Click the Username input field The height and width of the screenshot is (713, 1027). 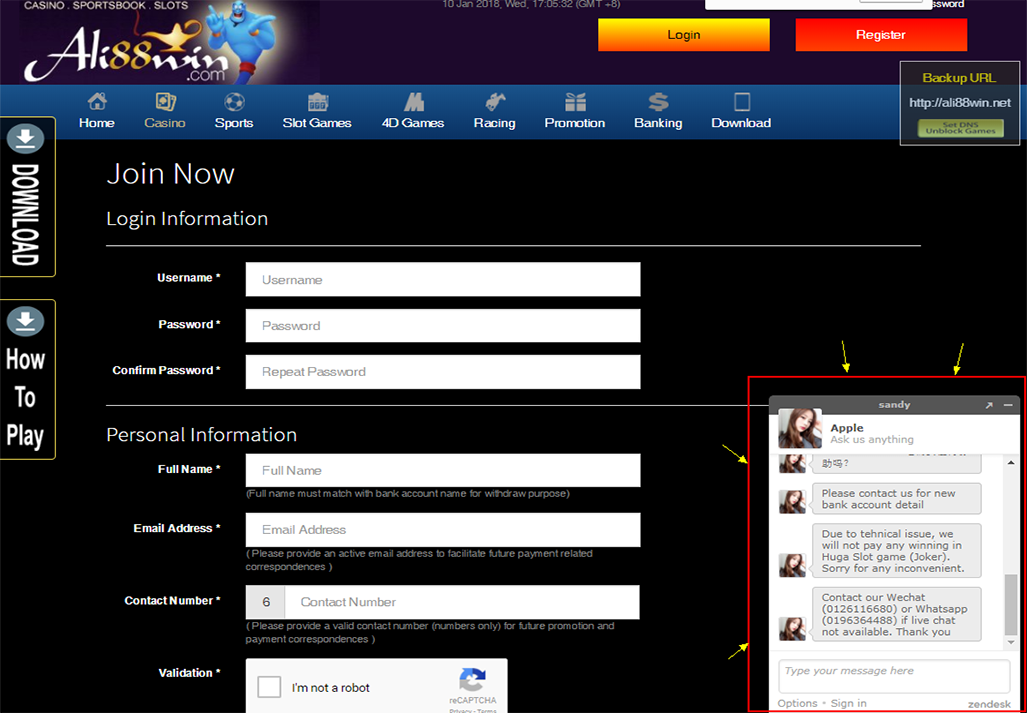pyautogui.click(x=442, y=280)
